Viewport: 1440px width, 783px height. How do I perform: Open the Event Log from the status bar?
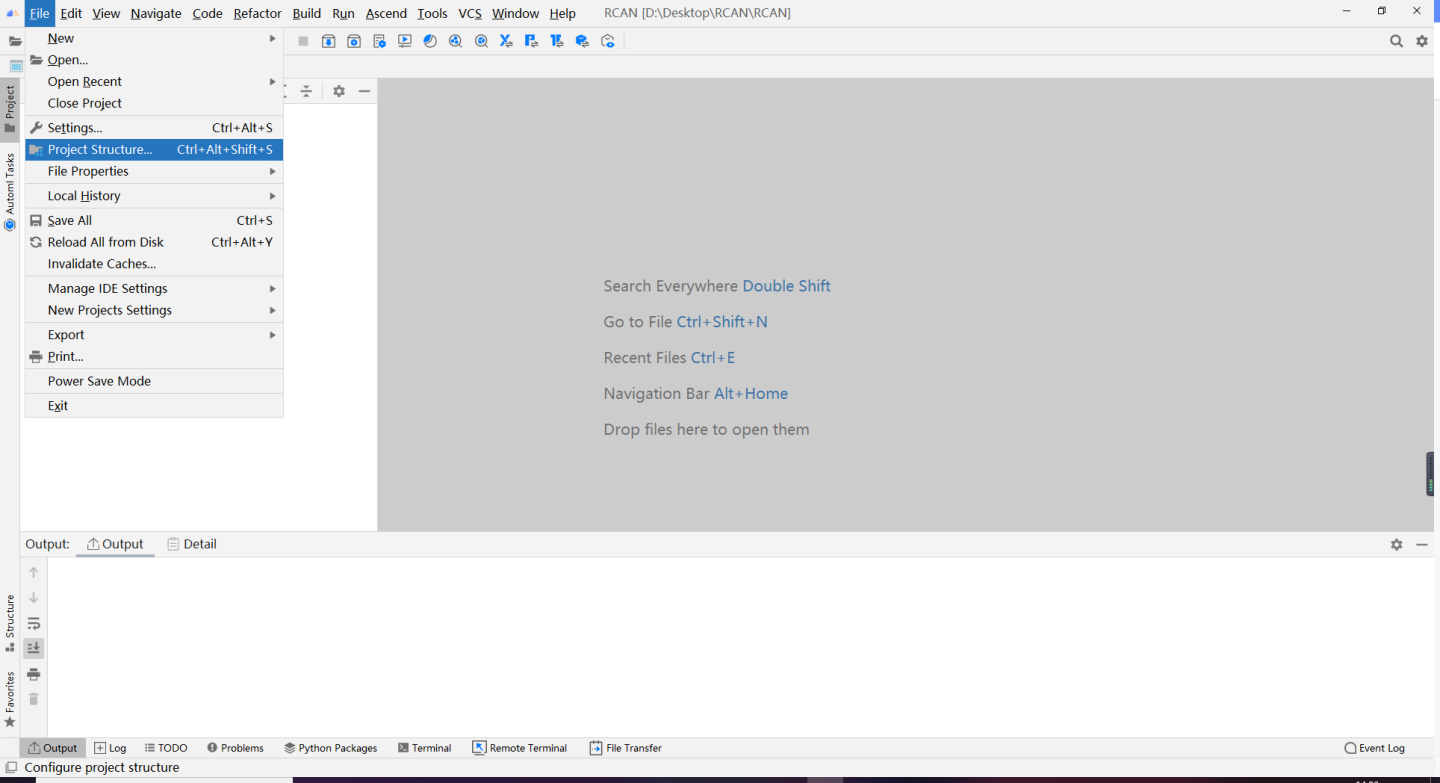(1375, 747)
